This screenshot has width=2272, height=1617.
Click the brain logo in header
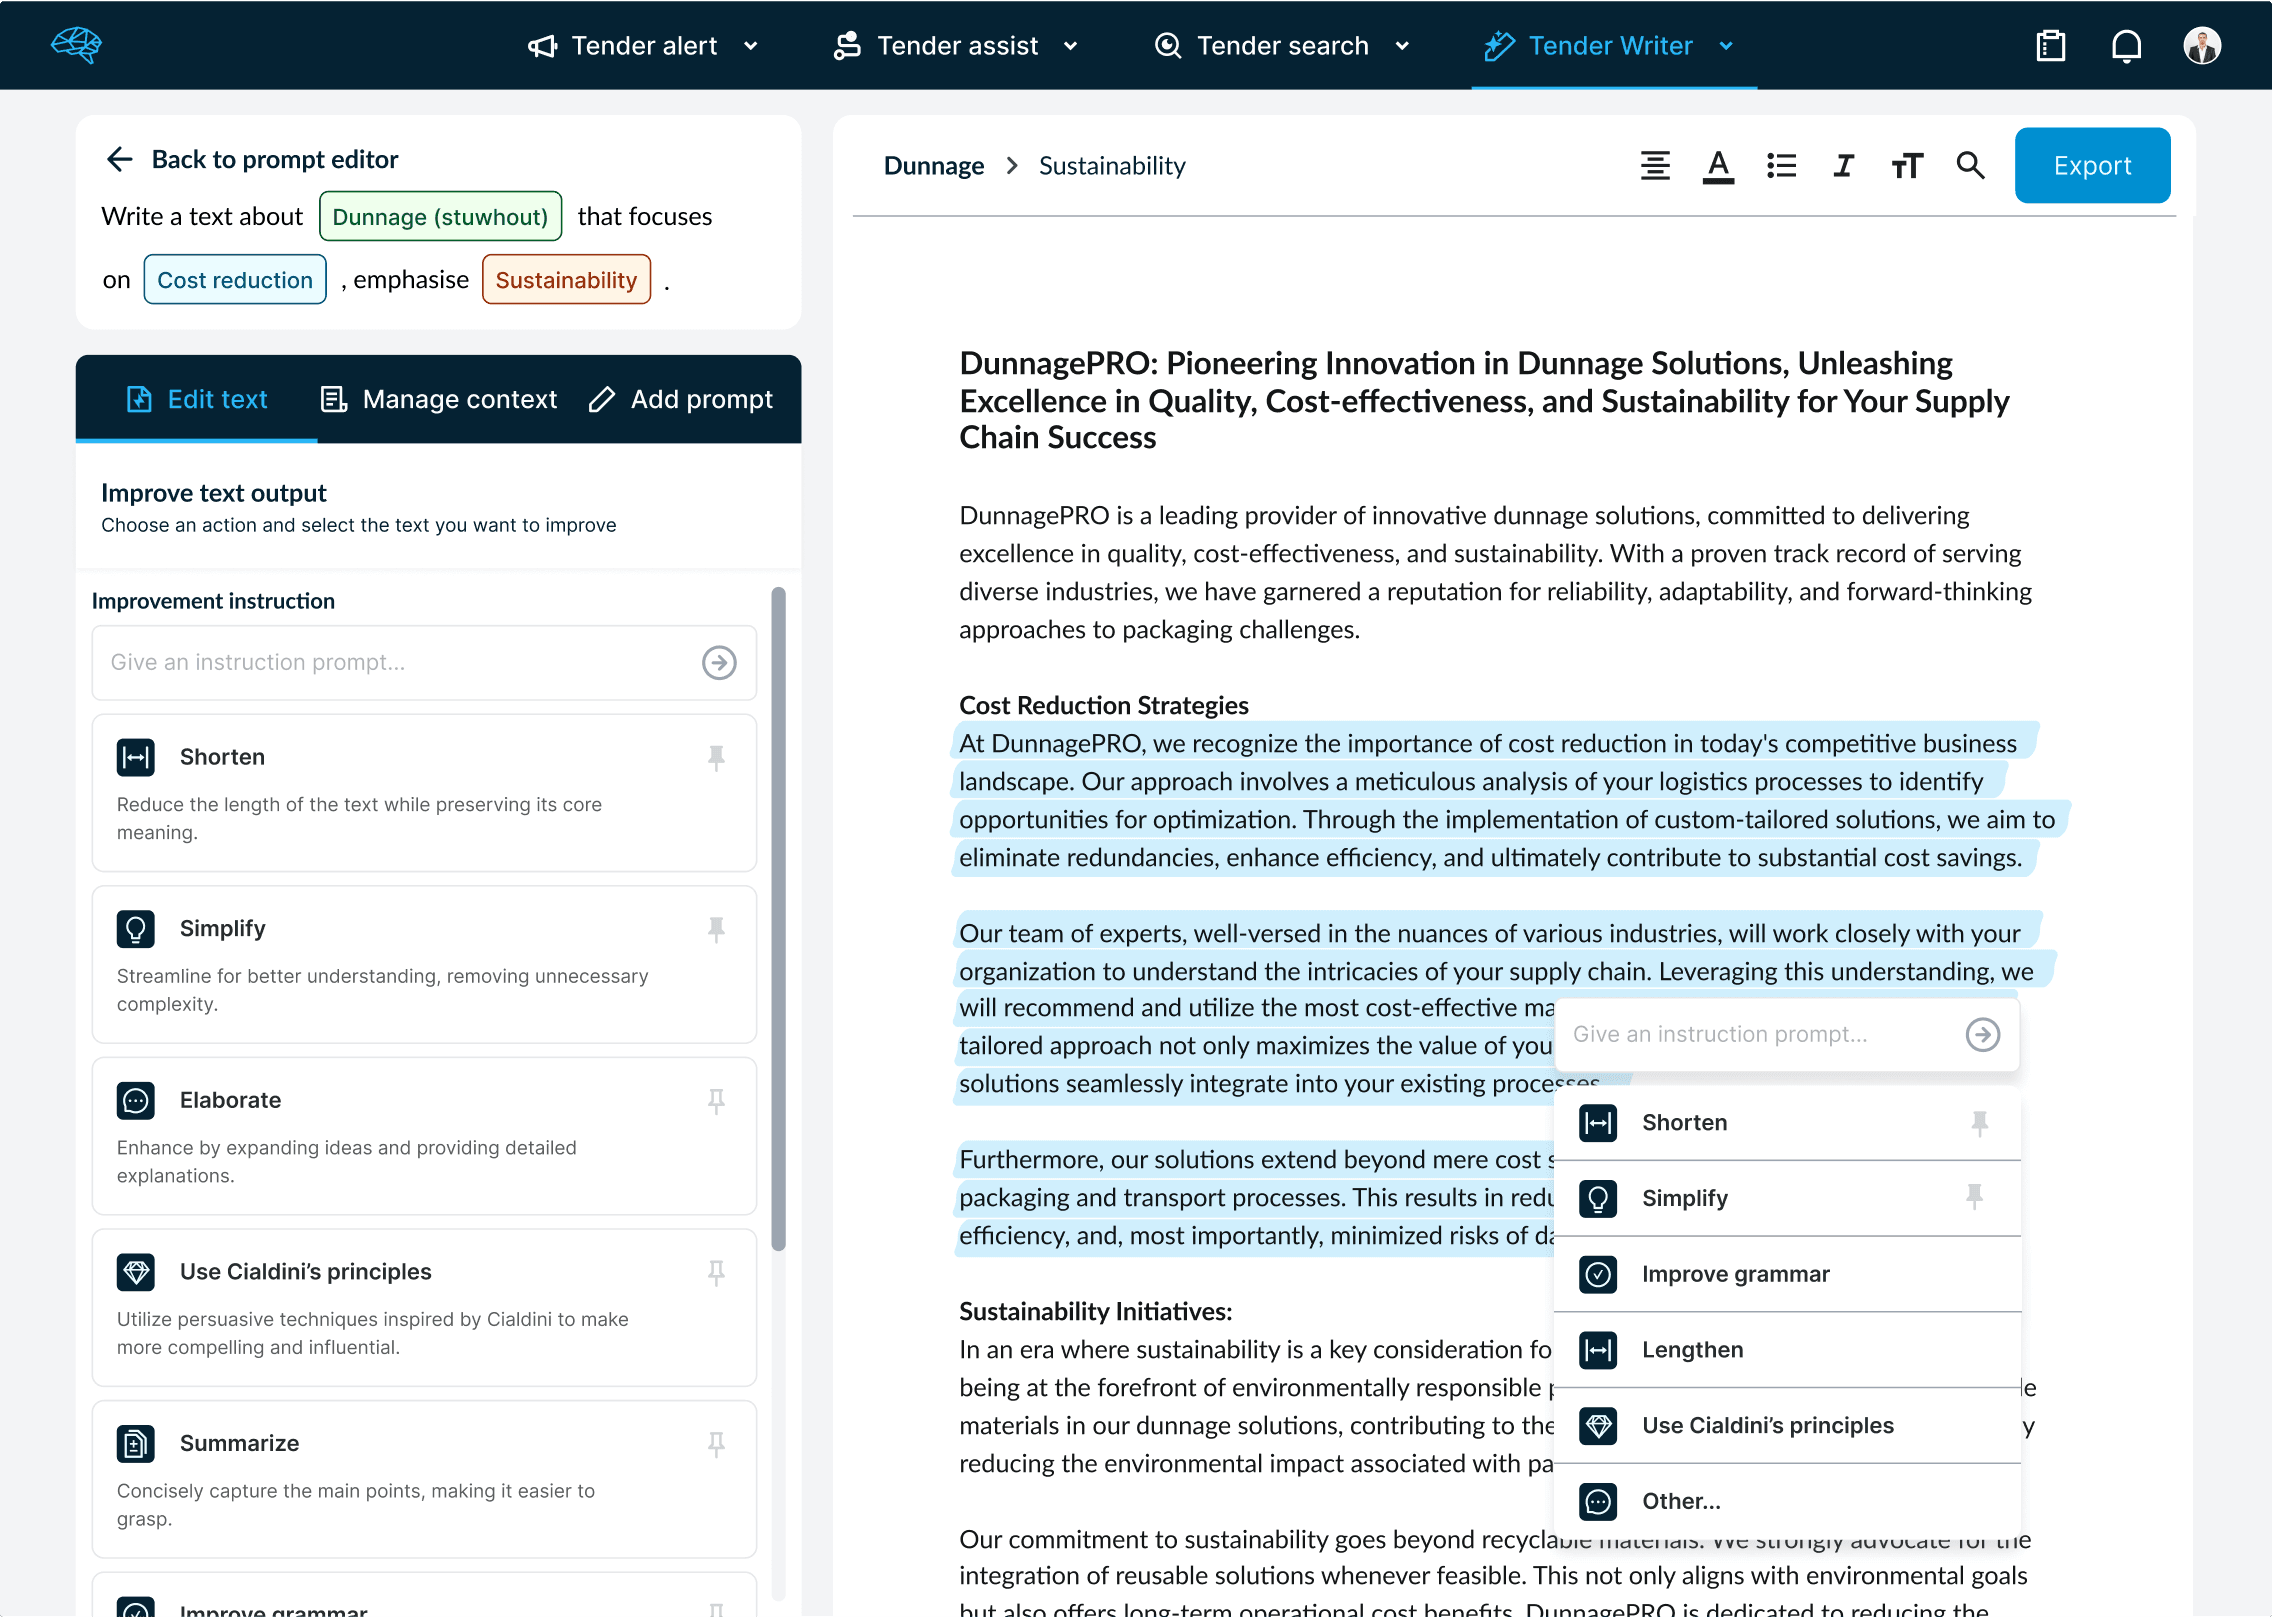(77, 45)
